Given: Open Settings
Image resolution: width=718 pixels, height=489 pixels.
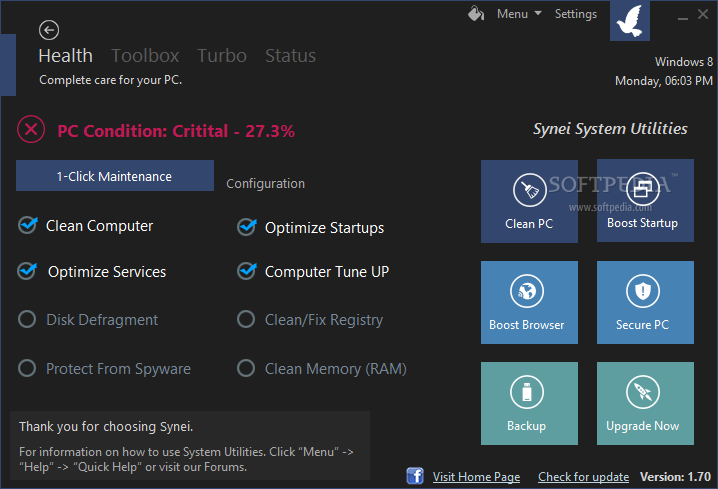Looking at the screenshot, I should coord(576,14).
